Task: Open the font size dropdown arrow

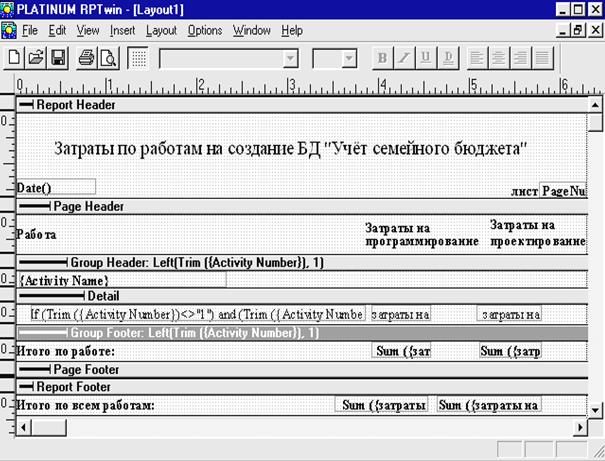Action: point(349,59)
